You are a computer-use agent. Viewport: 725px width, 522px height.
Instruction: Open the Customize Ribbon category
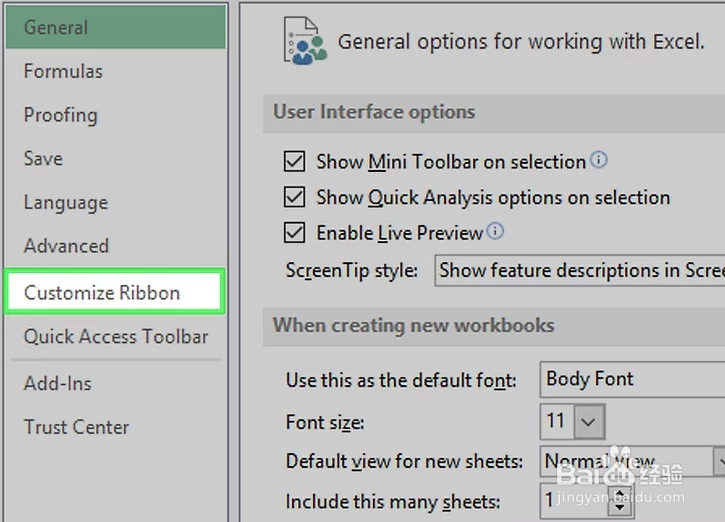tap(102, 293)
